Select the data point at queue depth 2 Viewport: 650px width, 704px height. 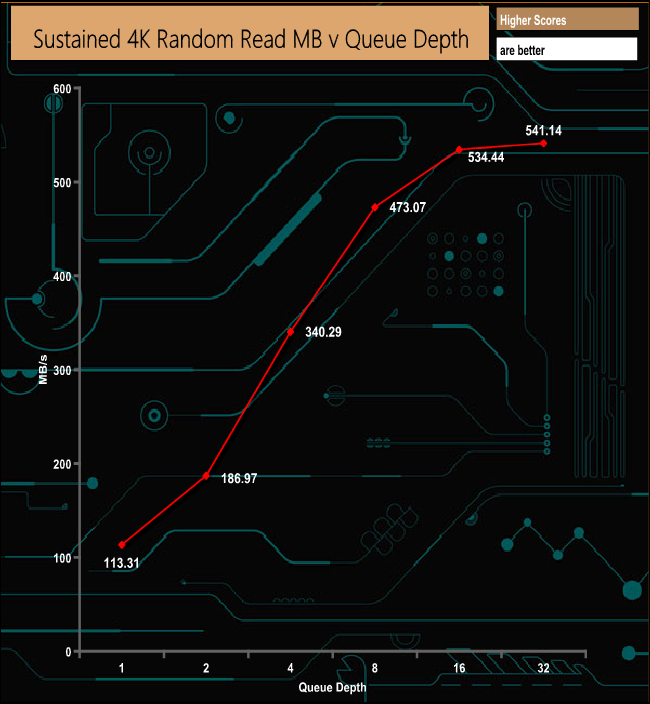(x=206, y=475)
